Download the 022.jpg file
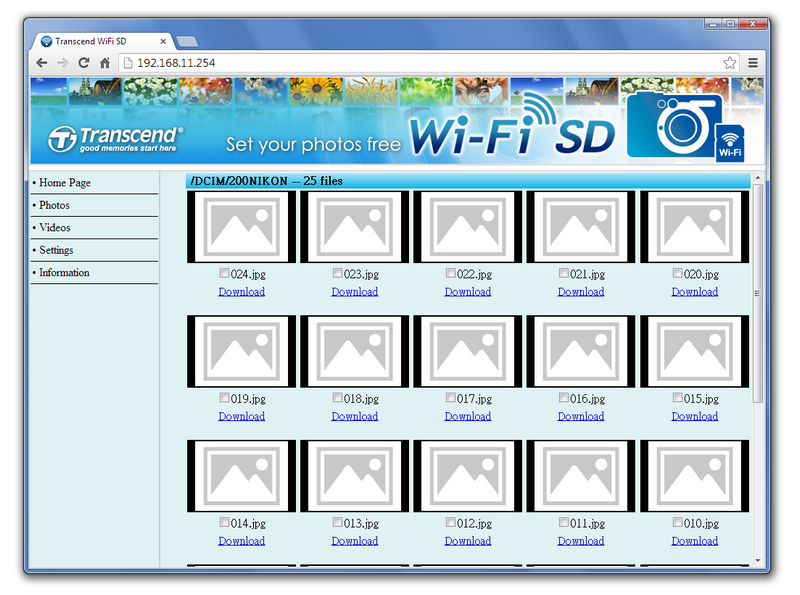The height and width of the screenshot is (595, 800). 468,292
